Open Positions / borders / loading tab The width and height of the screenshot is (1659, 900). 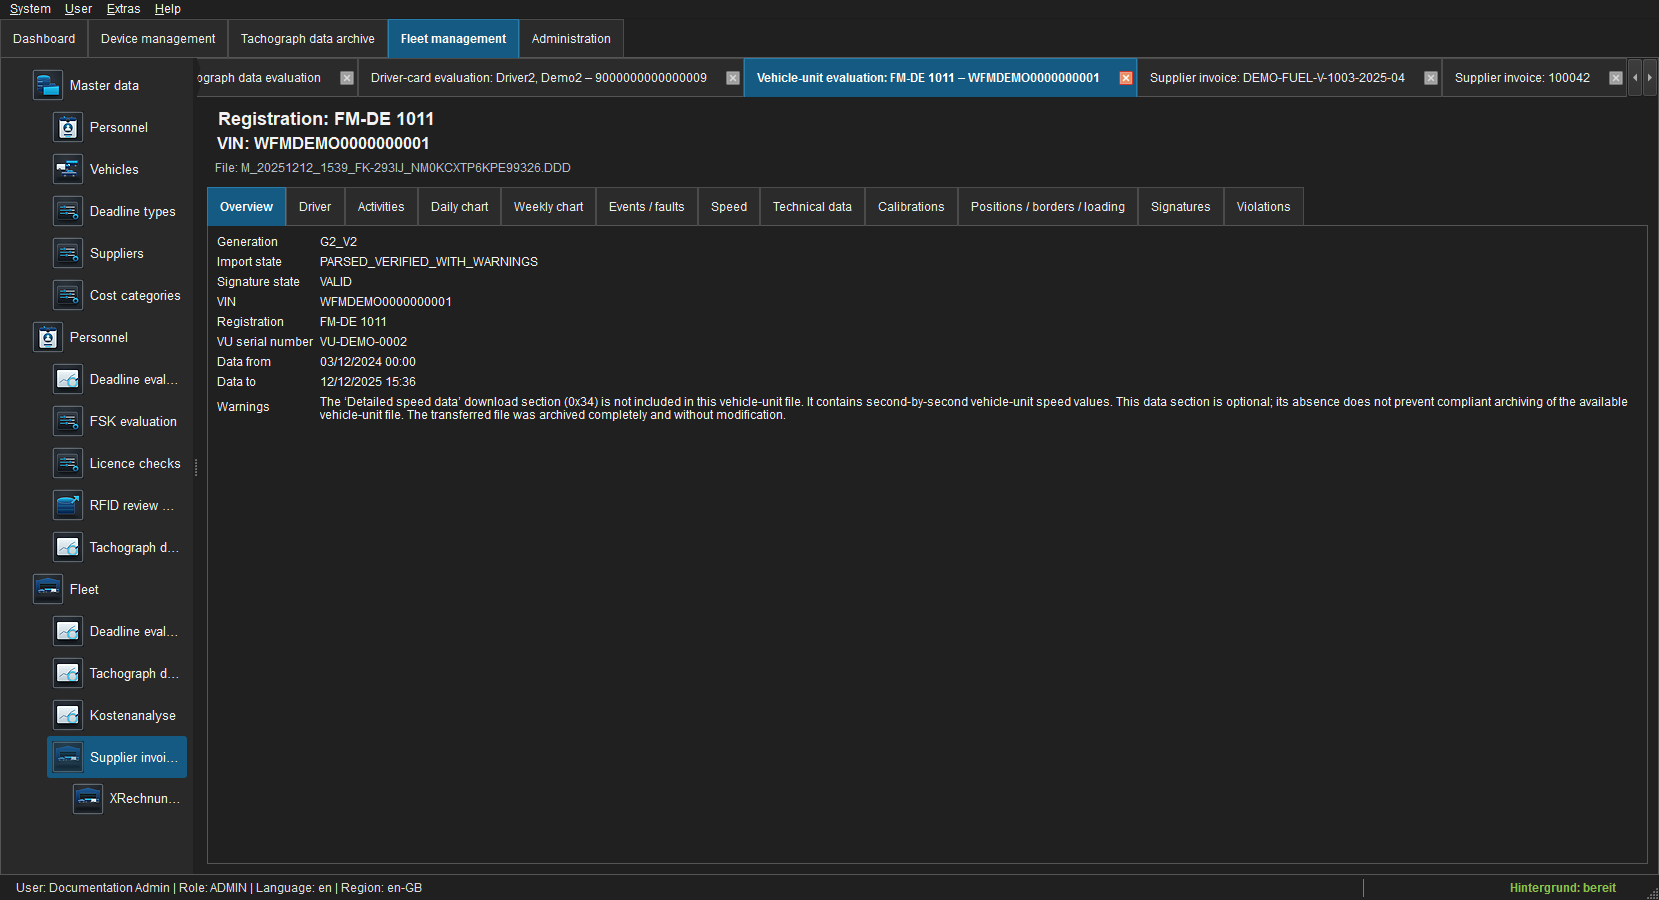pos(1047,207)
